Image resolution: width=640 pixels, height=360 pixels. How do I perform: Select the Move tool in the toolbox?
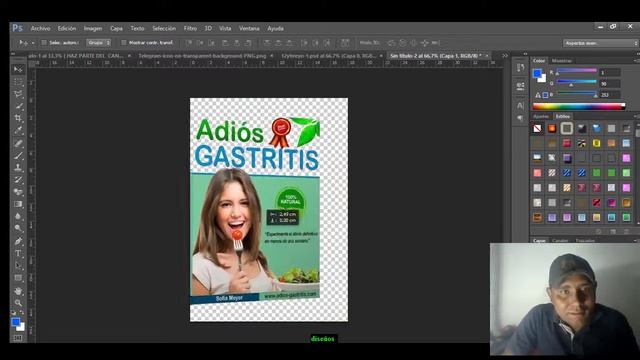pyautogui.click(x=18, y=70)
